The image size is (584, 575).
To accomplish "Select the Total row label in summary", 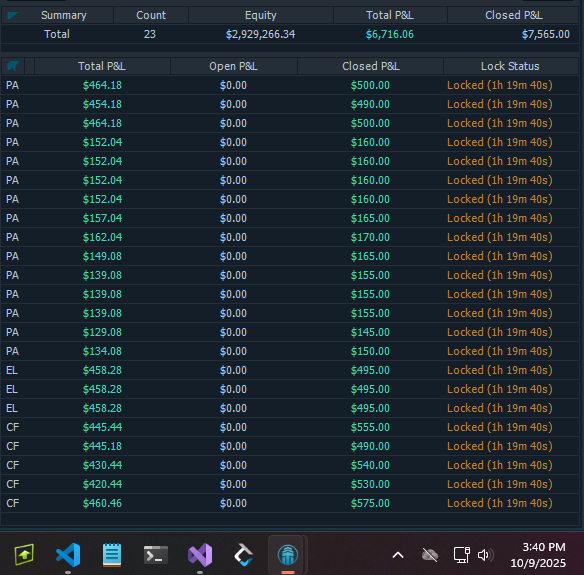I will click(x=57, y=34).
